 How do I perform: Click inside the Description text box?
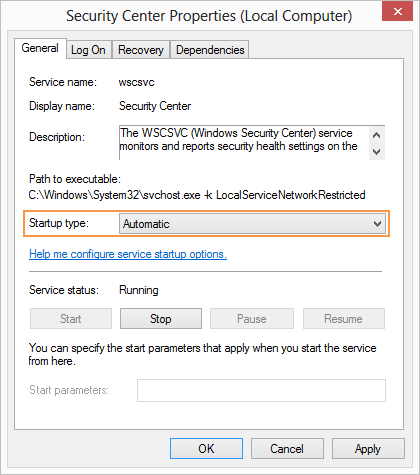tap(244, 143)
